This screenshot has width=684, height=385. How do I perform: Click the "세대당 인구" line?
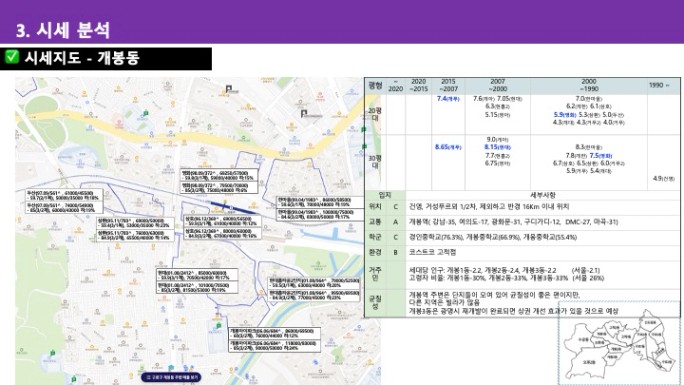click(504, 270)
